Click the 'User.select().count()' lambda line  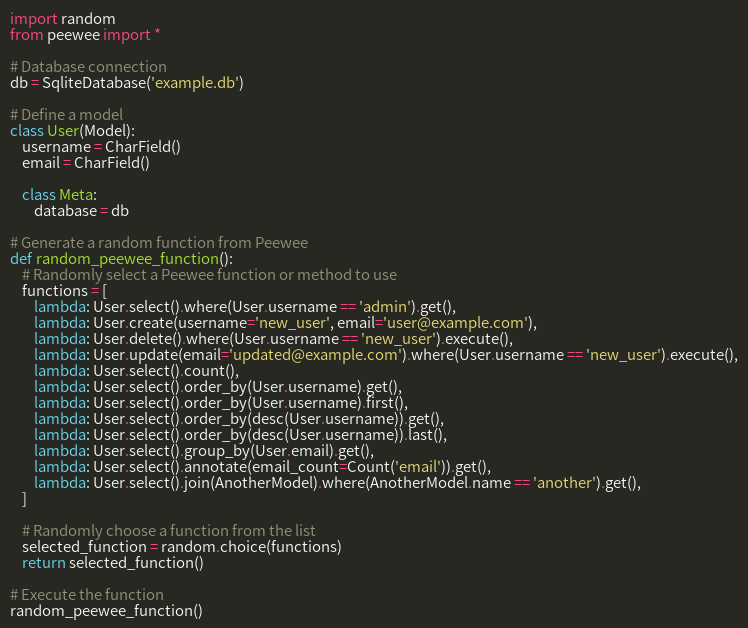point(136,371)
